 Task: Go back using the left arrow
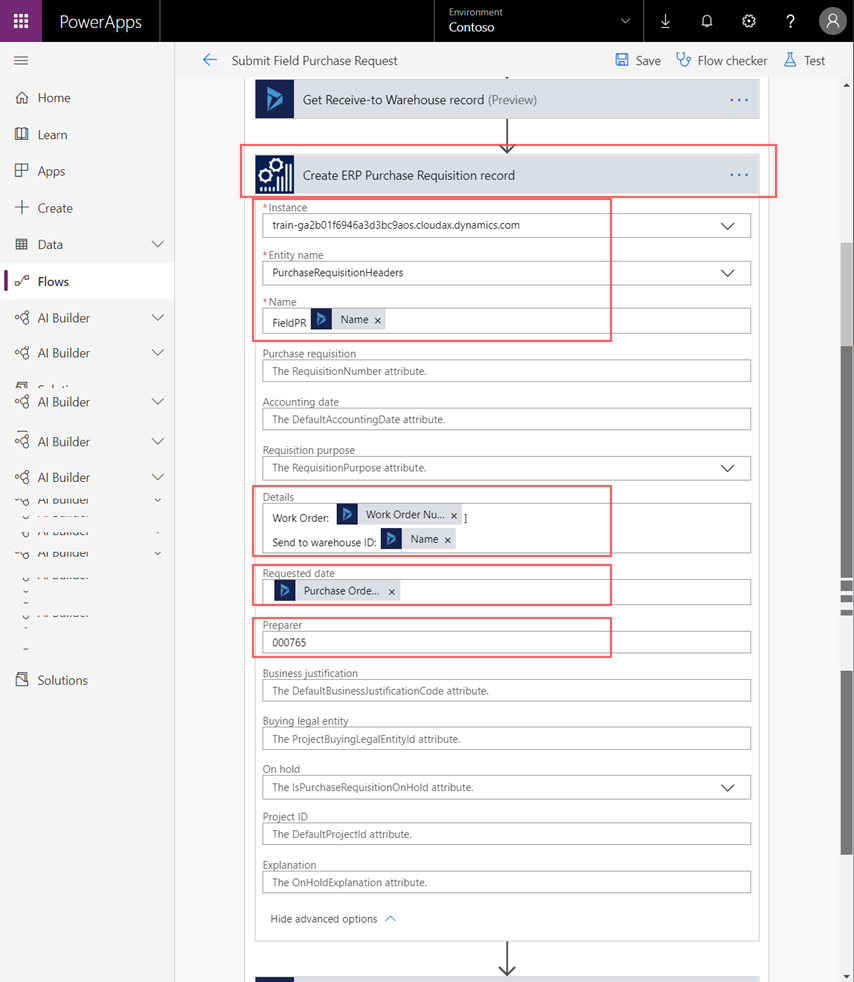(x=210, y=60)
